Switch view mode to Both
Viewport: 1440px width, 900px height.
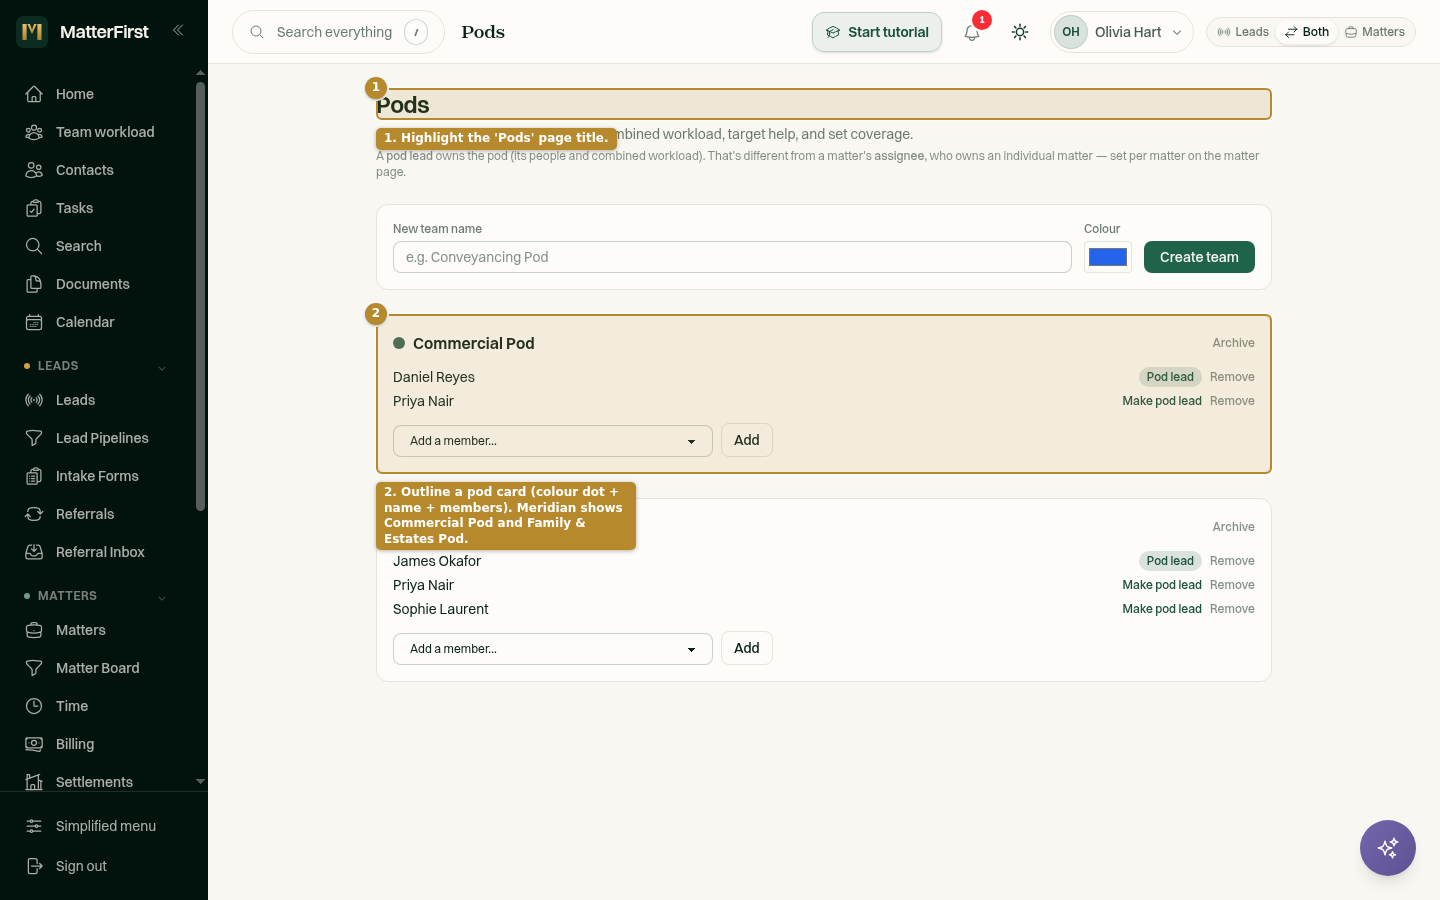[1307, 32]
